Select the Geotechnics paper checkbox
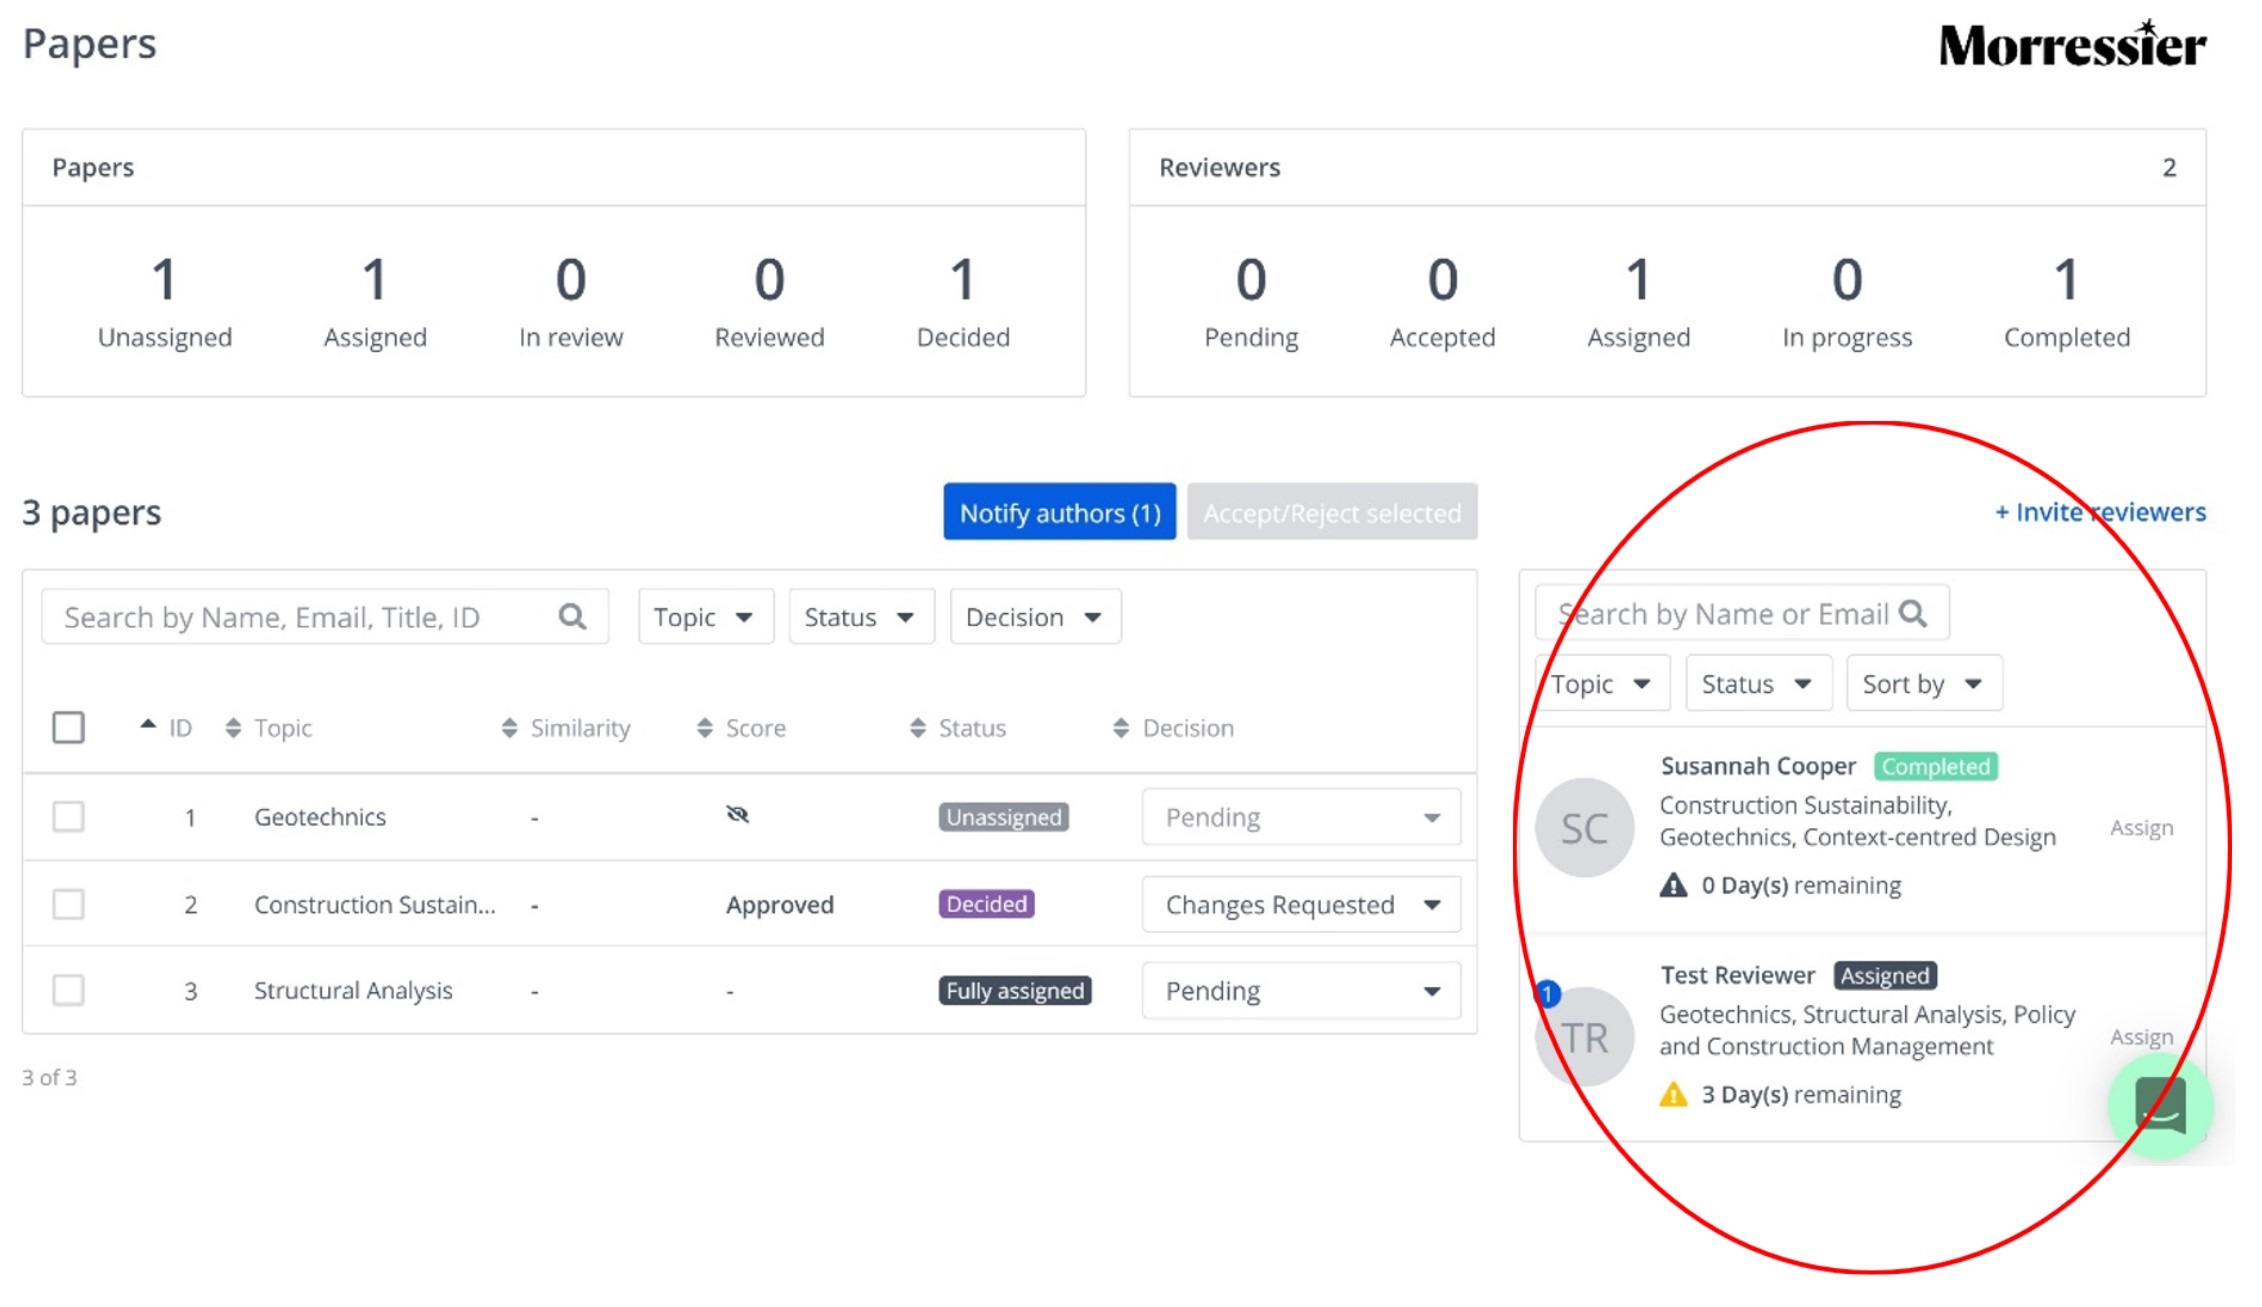The height and width of the screenshot is (1307, 2262). (68, 816)
